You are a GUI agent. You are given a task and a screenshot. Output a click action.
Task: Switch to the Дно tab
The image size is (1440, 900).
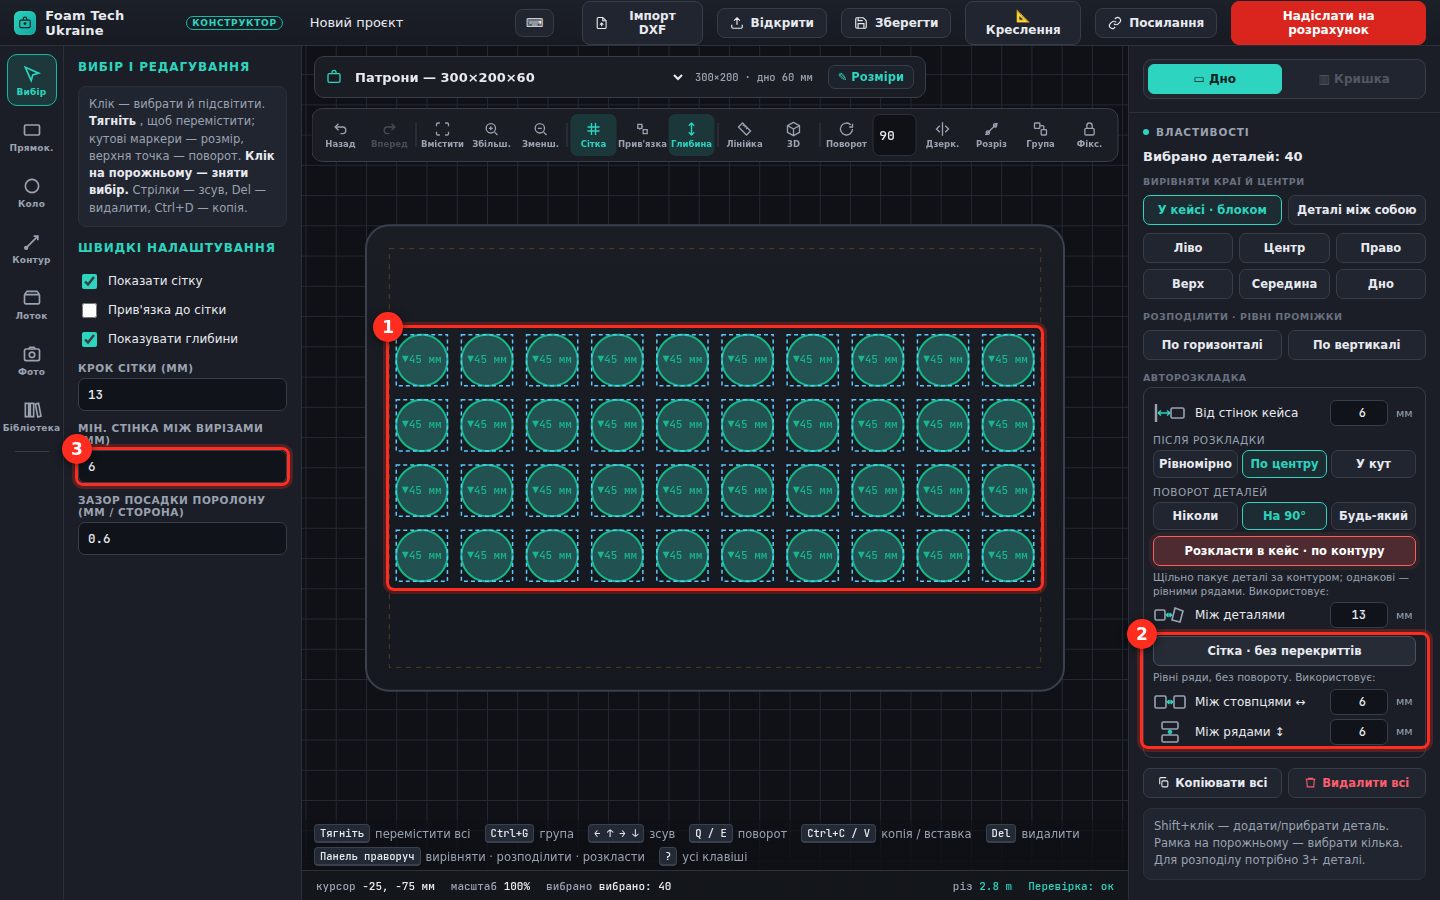[x=1214, y=79]
